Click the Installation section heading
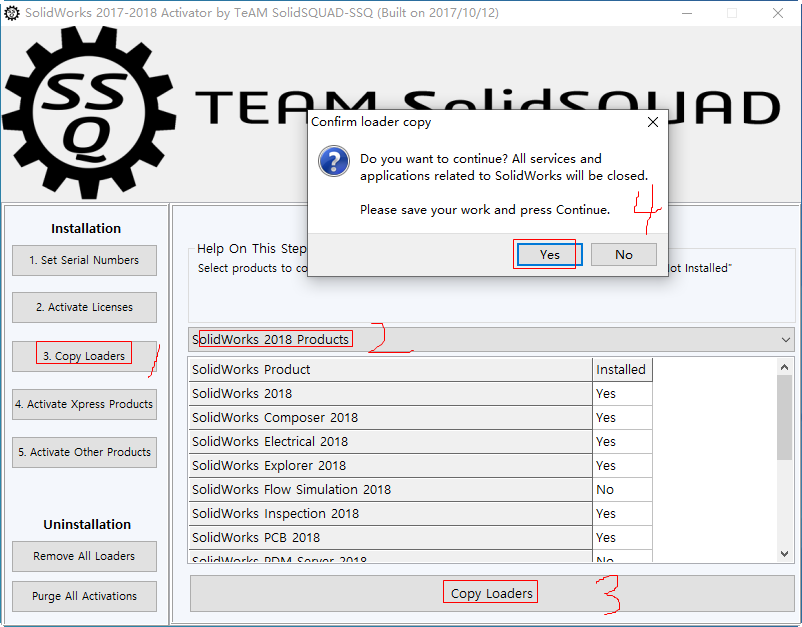Screen dimensions: 802x627 click(86, 229)
